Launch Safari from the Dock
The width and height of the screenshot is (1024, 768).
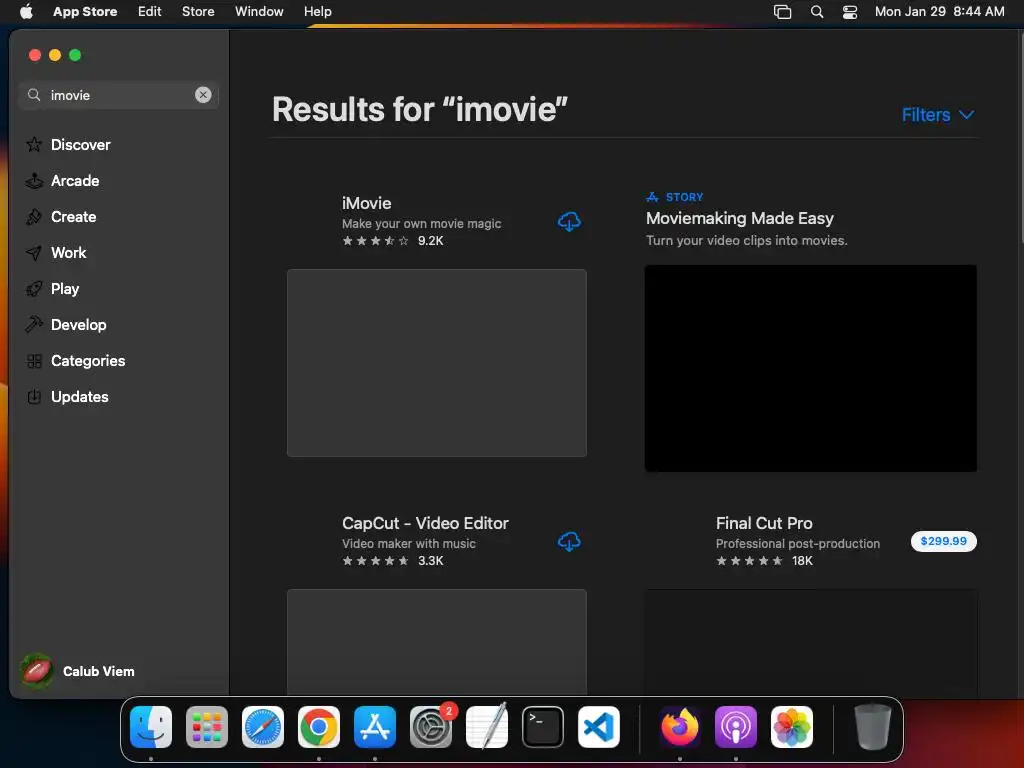click(x=263, y=727)
